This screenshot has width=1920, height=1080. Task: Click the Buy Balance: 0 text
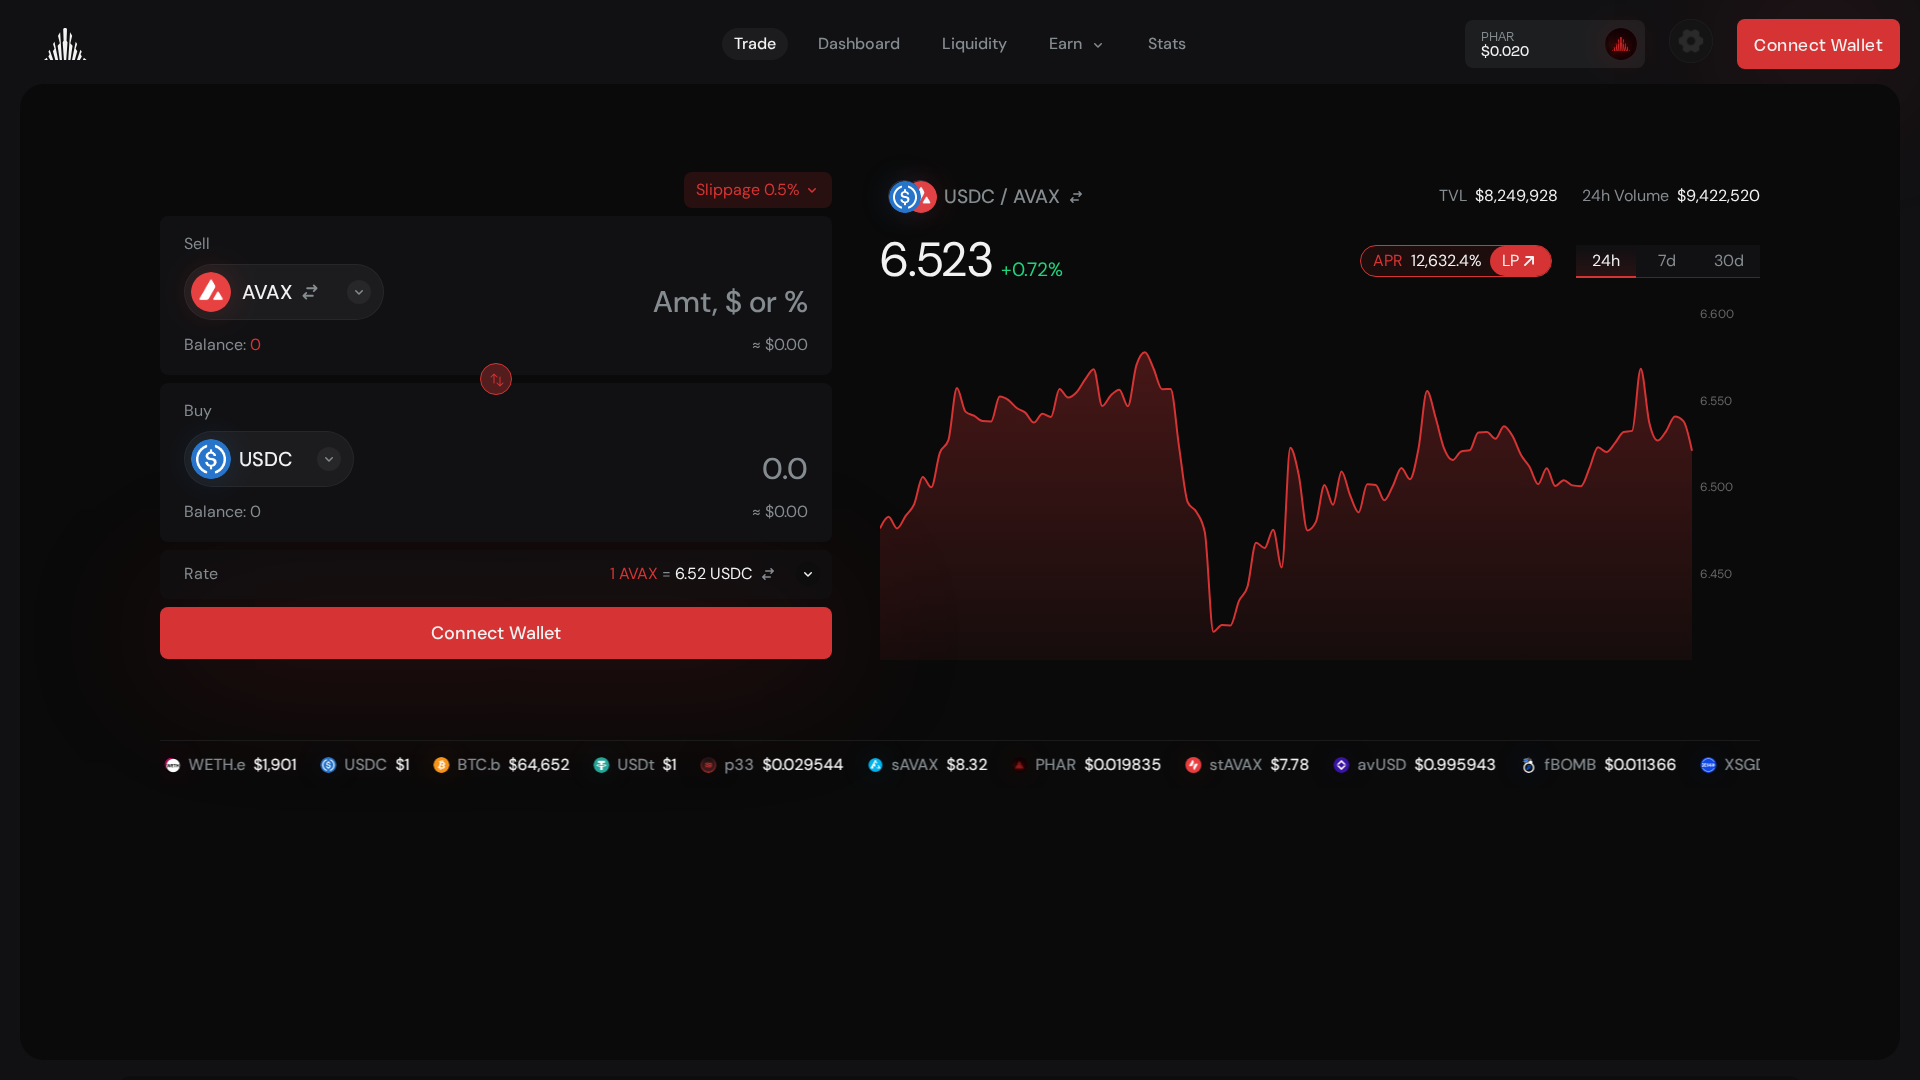point(222,512)
